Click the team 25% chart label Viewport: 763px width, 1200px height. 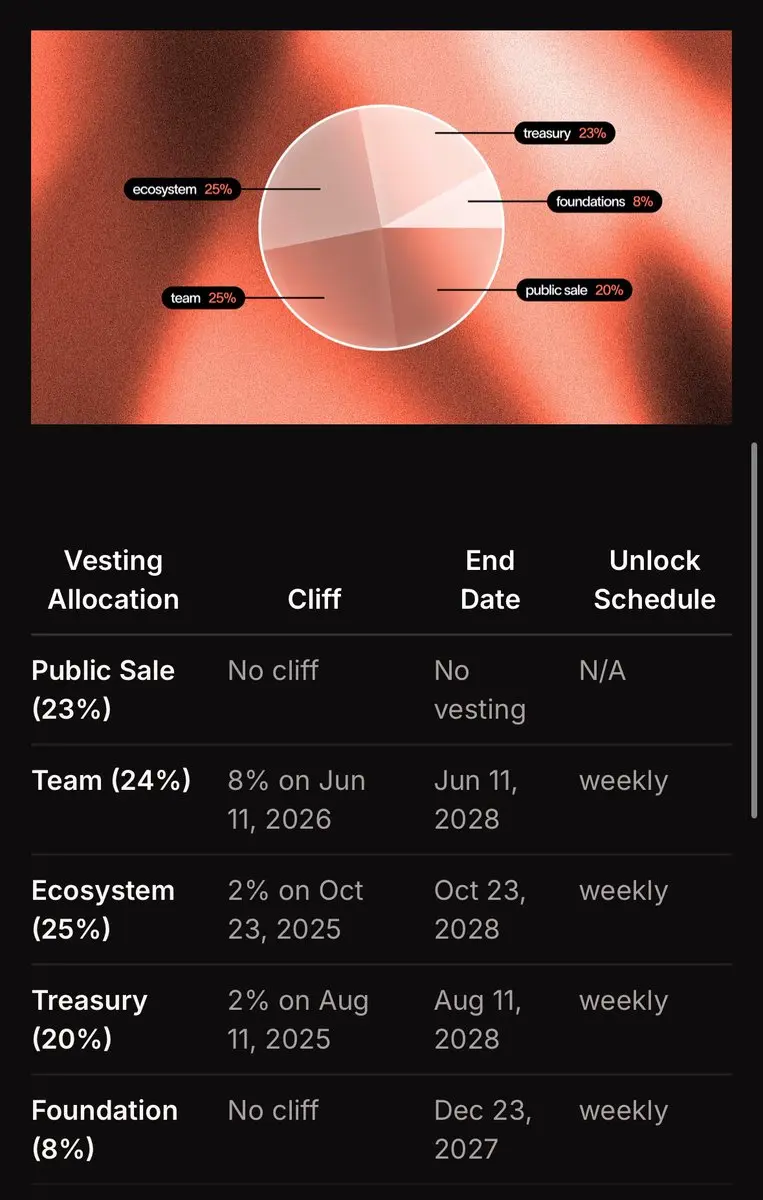(x=203, y=297)
